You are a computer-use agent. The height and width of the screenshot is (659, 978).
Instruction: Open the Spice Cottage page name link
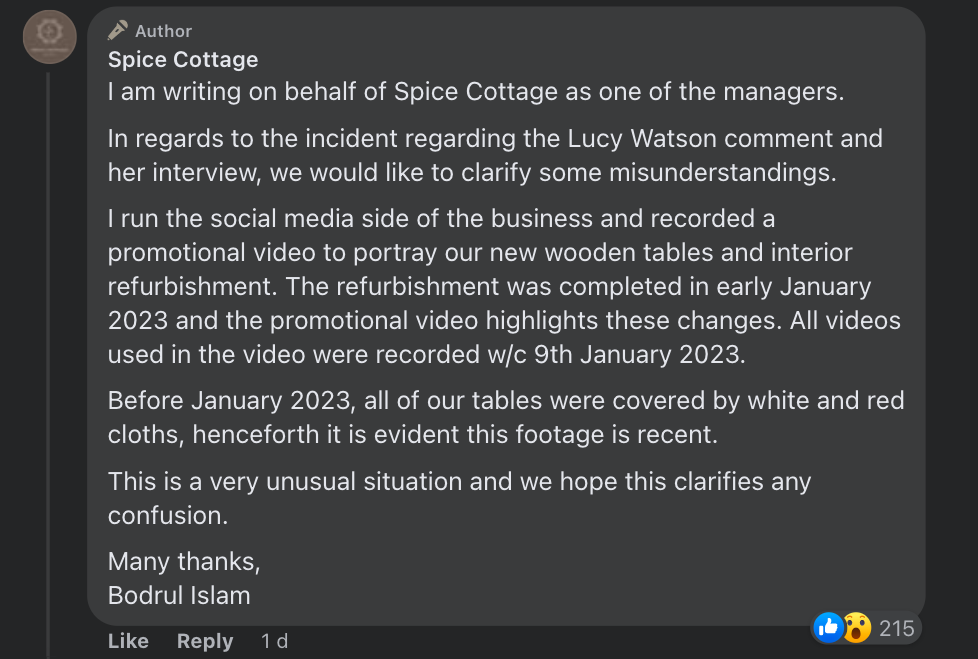point(183,59)
